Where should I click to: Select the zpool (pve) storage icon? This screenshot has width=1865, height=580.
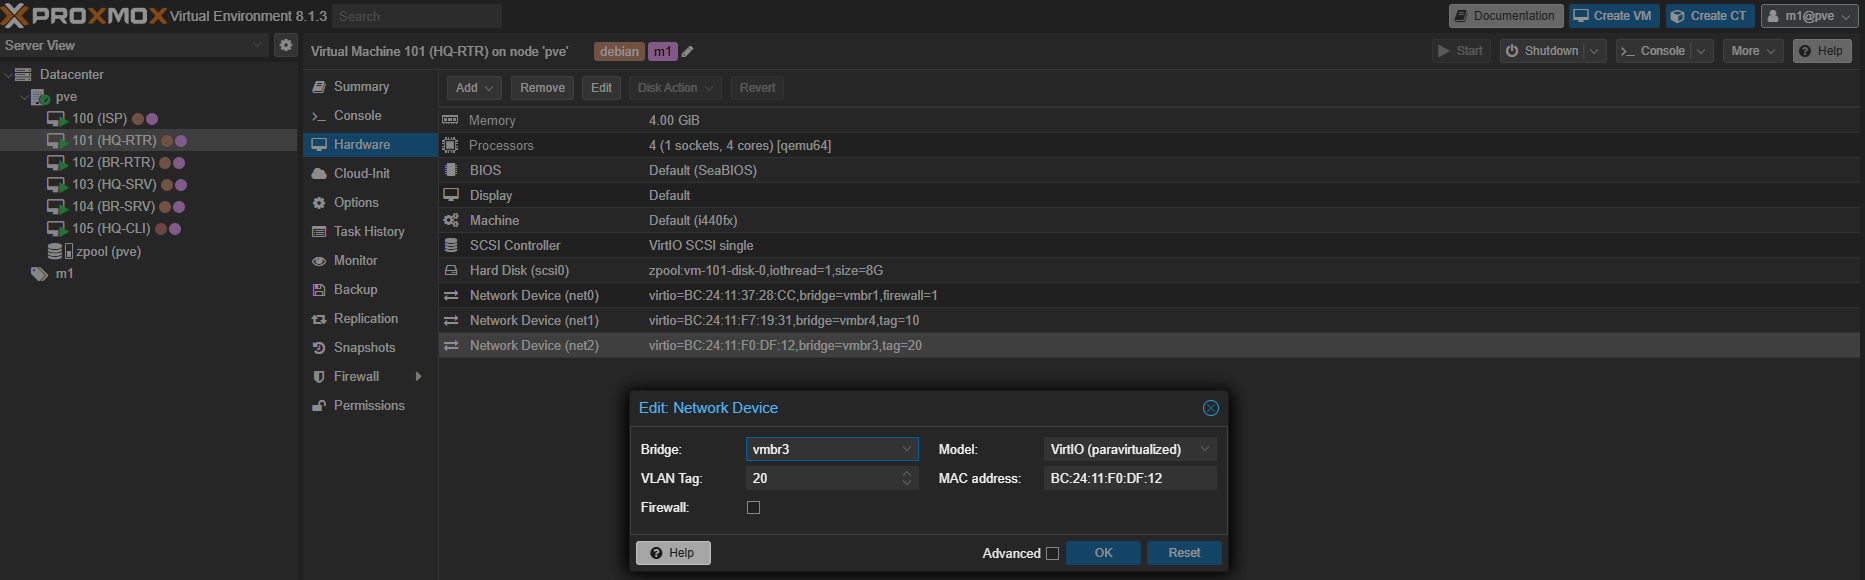56,251
